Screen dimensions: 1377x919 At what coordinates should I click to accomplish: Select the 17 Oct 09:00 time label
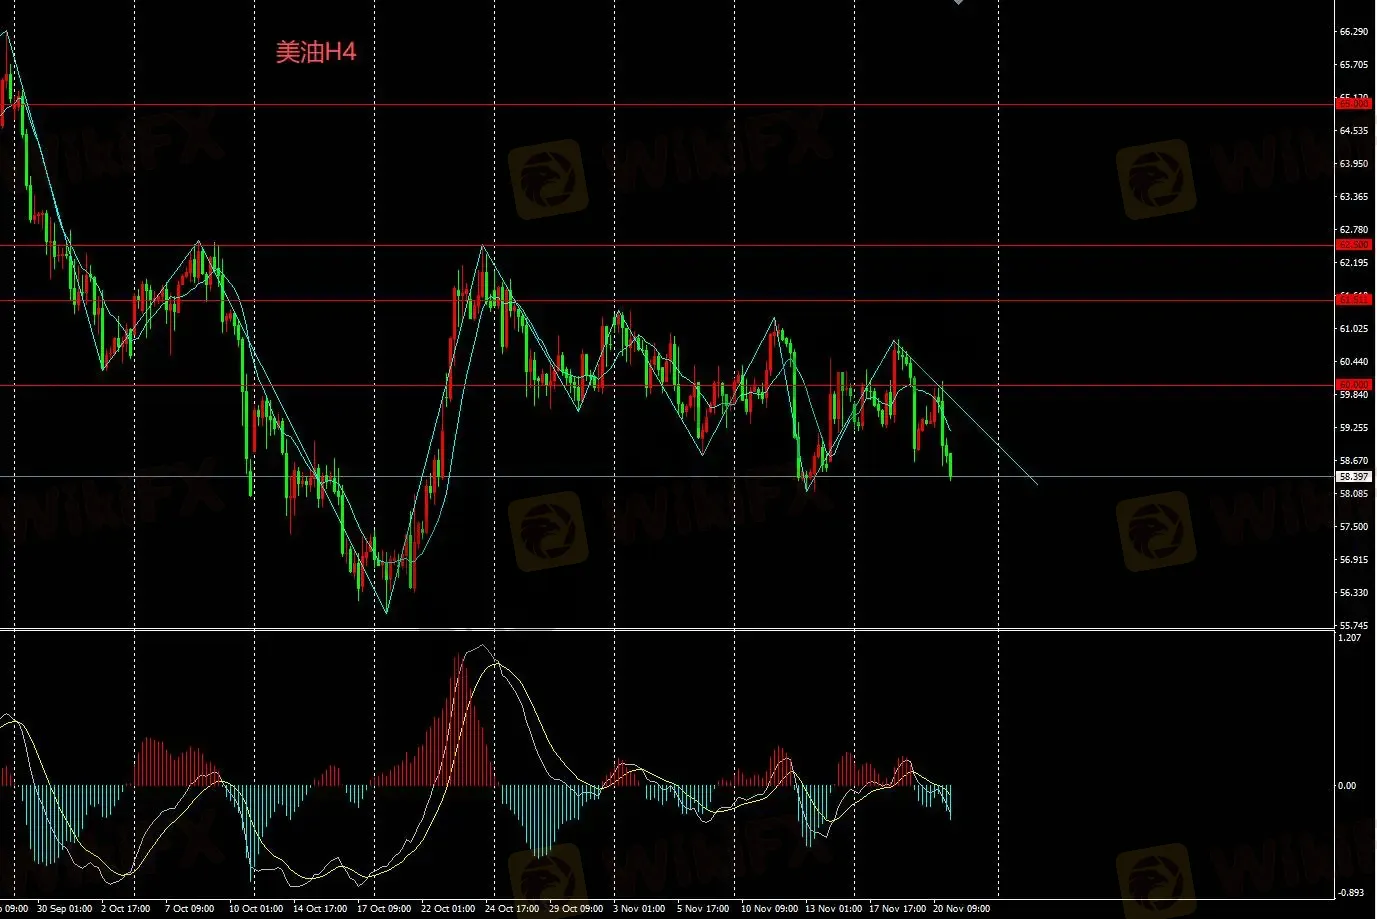point(384,909)
